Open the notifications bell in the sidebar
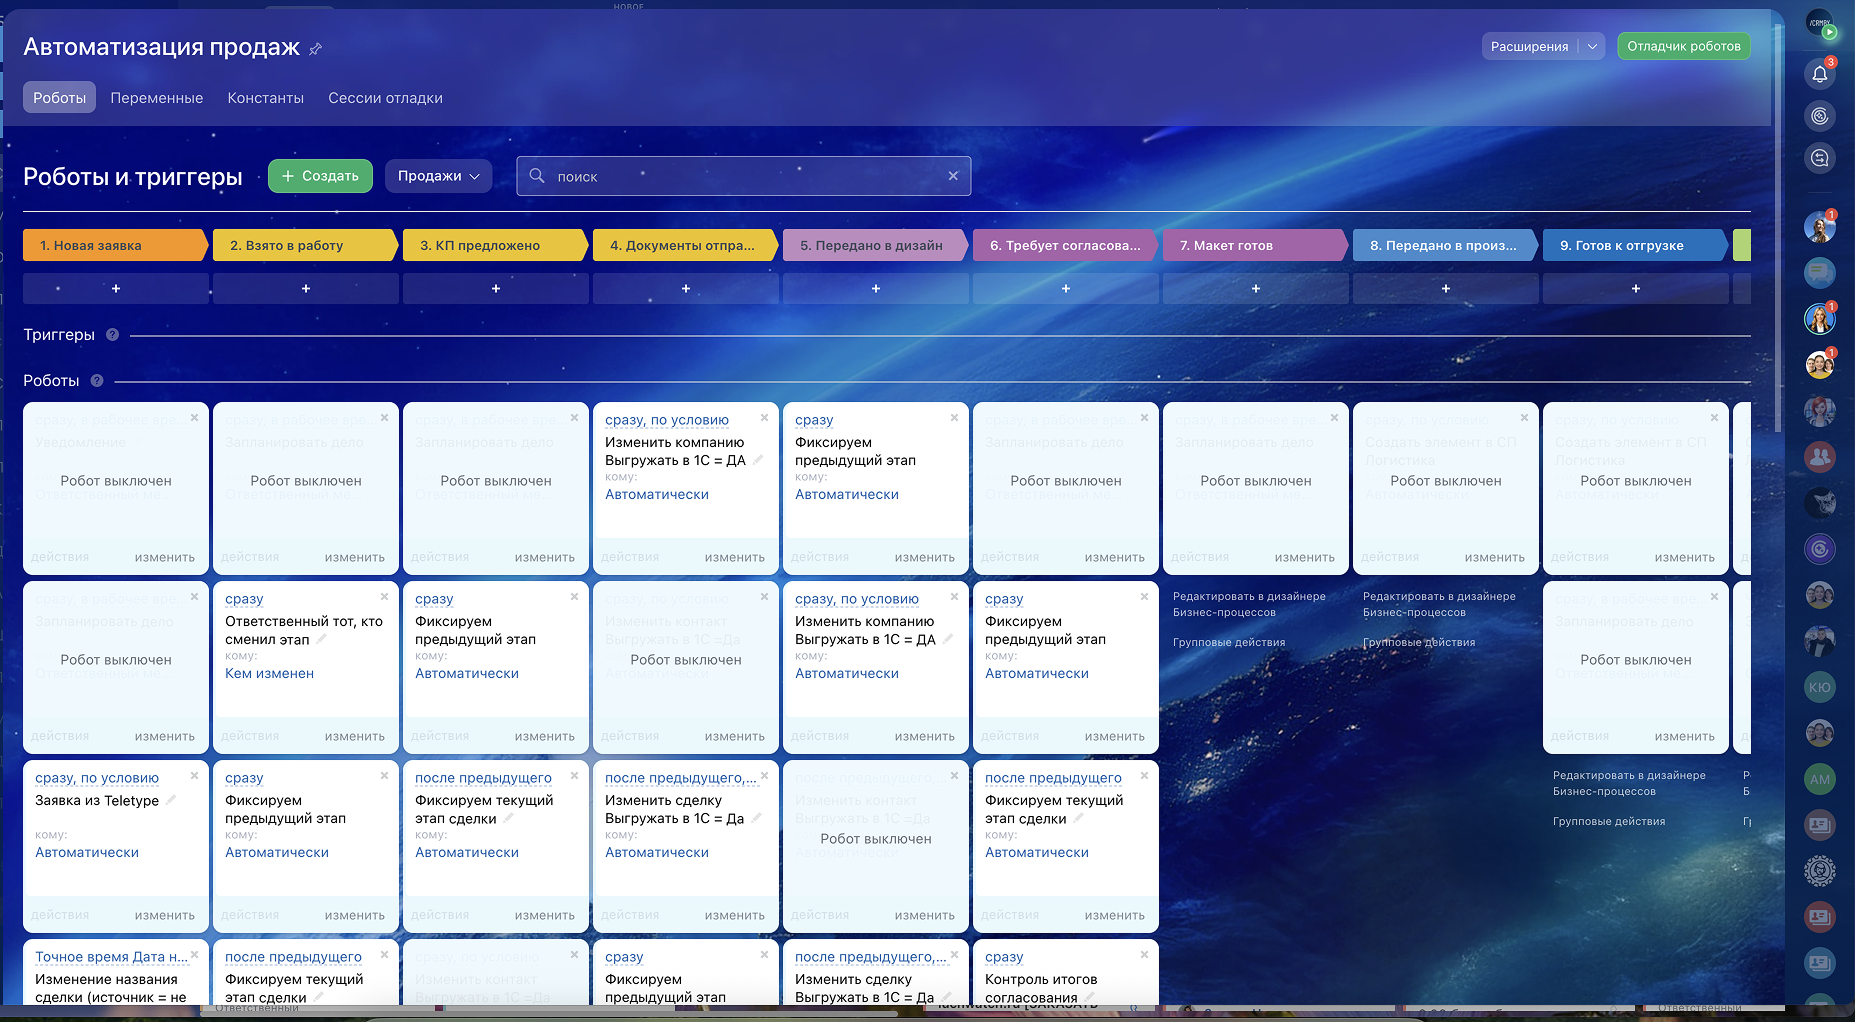 click(x=1820, y=73)
